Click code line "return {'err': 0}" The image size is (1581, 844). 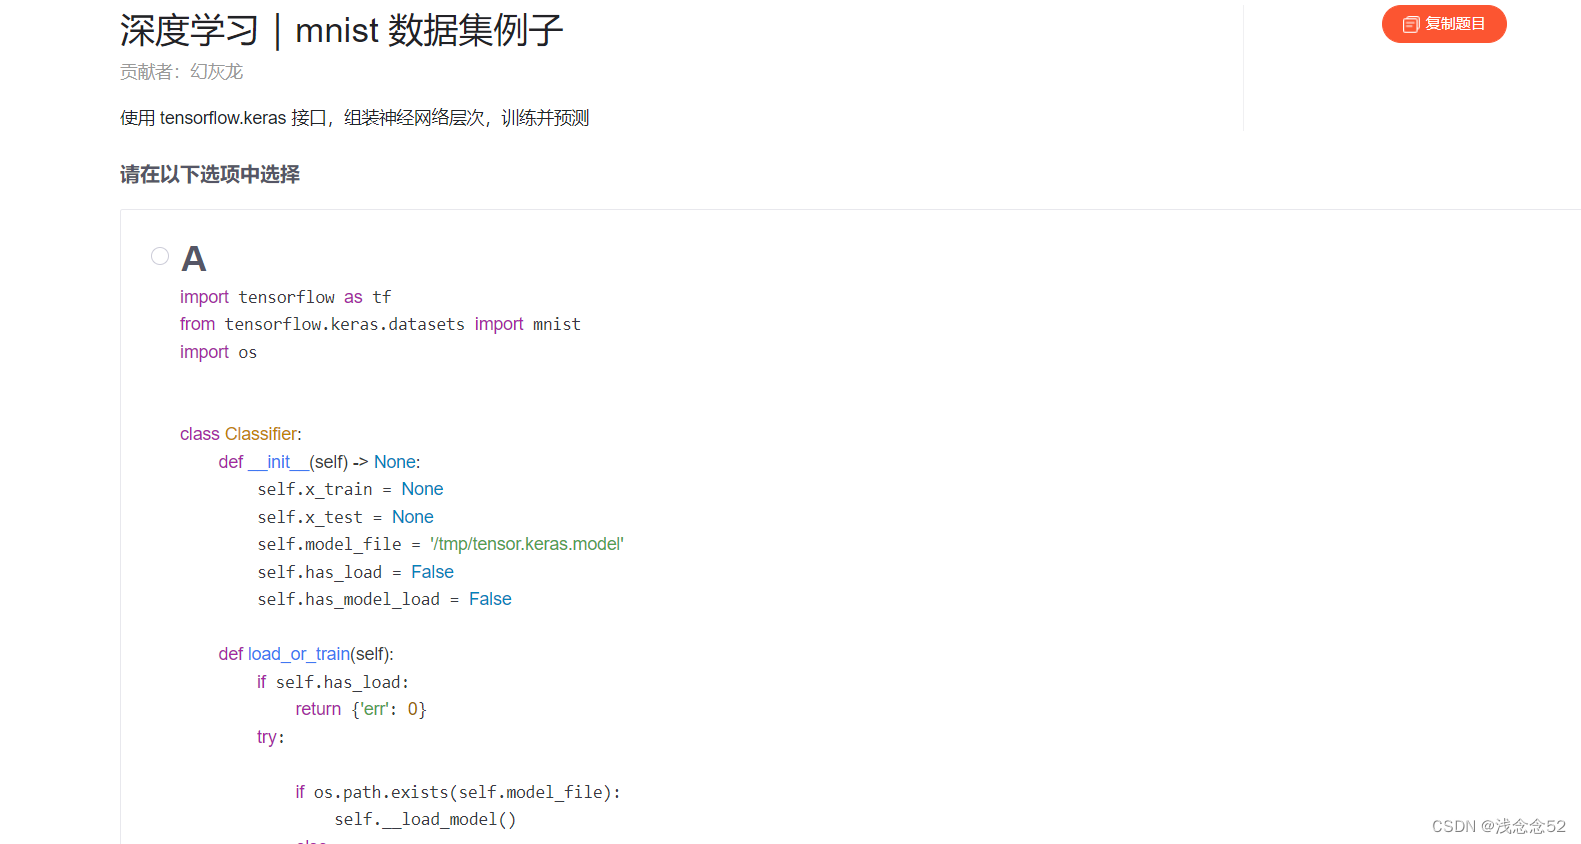point(360,709)
